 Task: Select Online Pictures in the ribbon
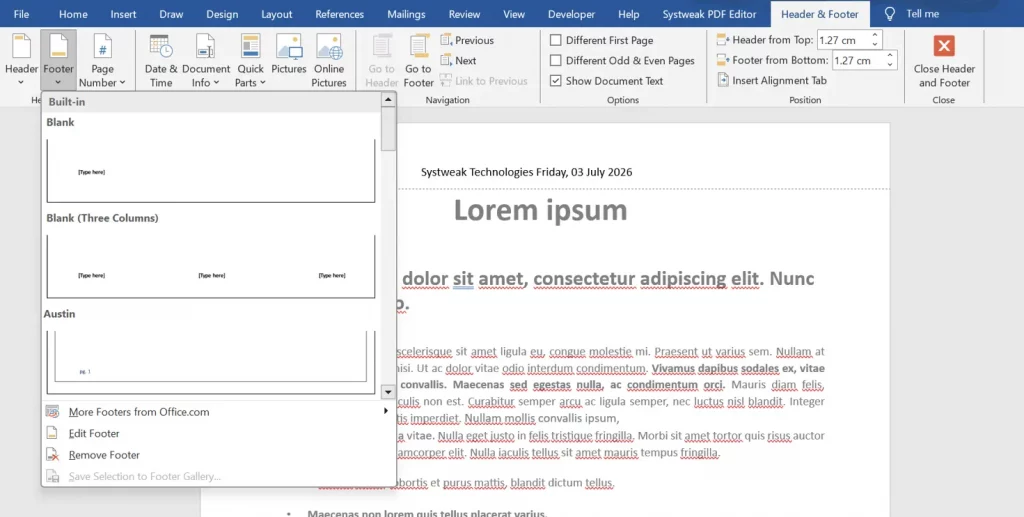329,61
